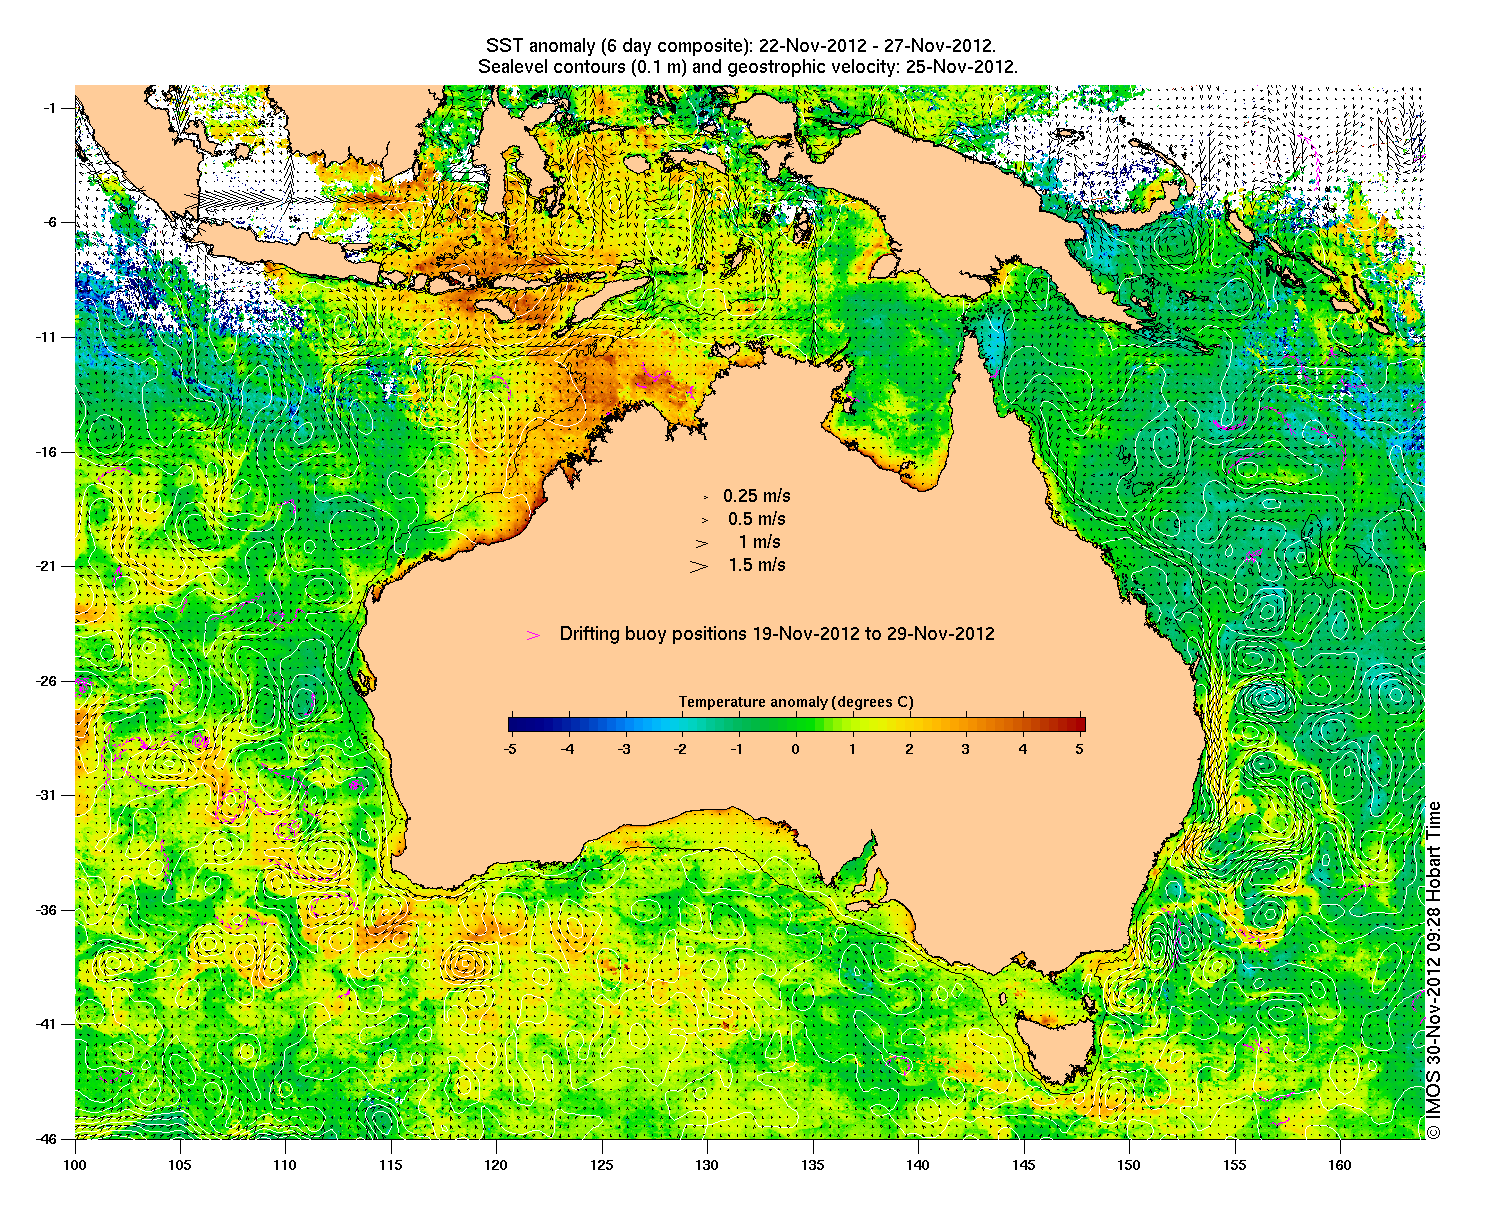Click the longitude axis label 130
The image size is (1500, 1225).
(x=707, y=1165)
